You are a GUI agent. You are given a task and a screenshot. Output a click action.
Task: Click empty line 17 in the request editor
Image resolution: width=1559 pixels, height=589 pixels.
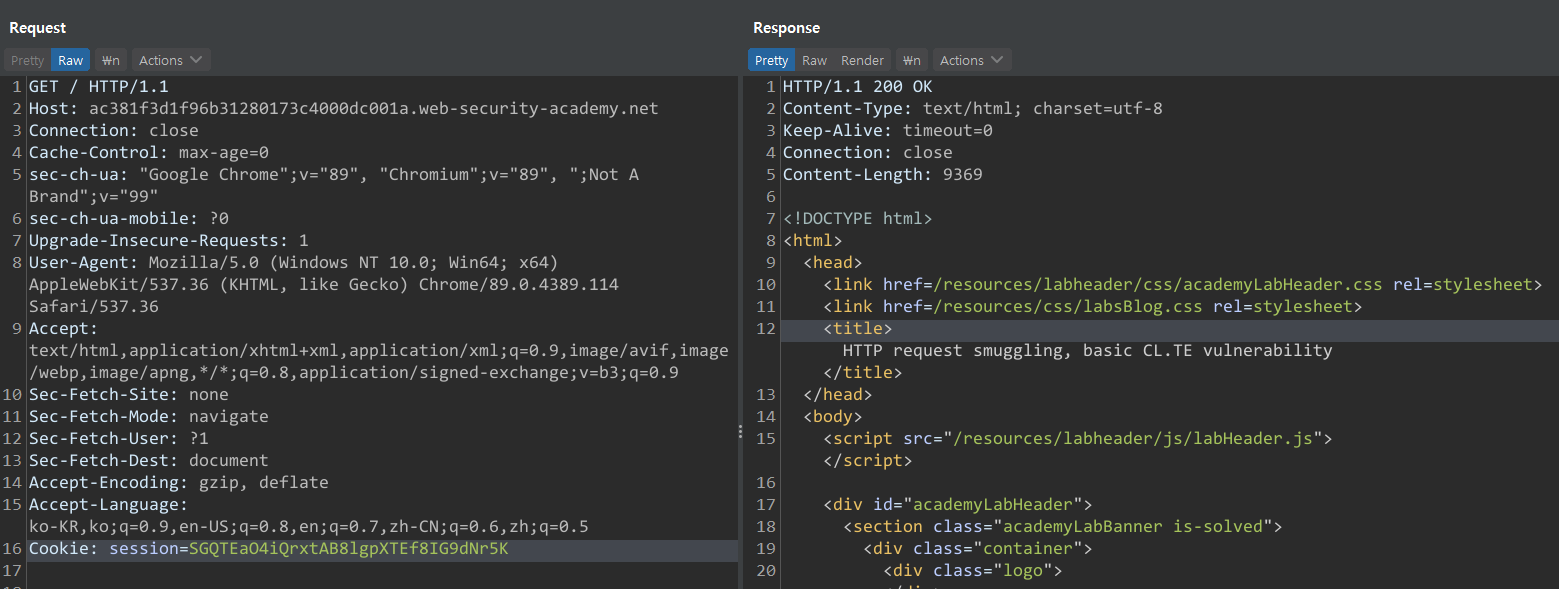click(382, 570)
